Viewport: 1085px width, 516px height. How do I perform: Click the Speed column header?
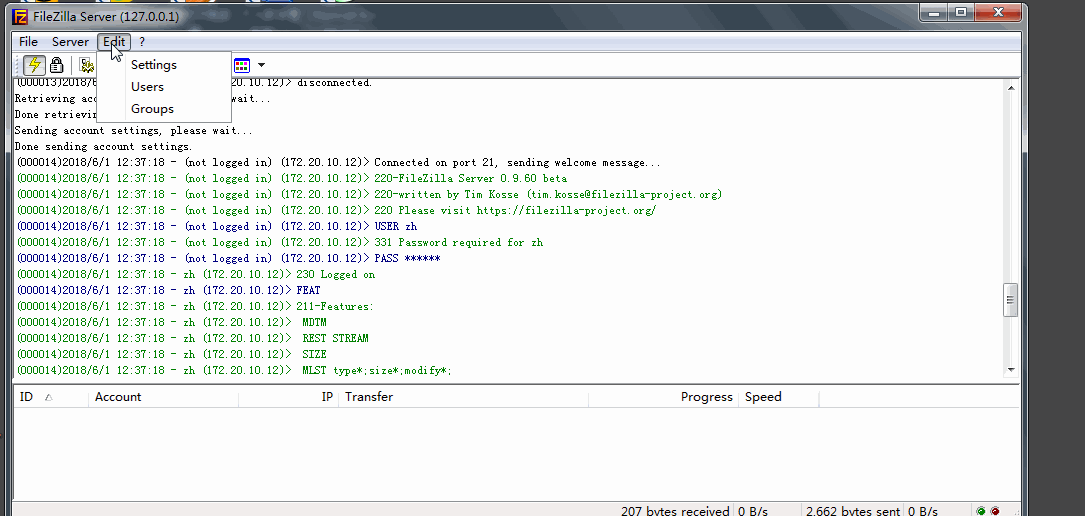(x=778, y=397)
